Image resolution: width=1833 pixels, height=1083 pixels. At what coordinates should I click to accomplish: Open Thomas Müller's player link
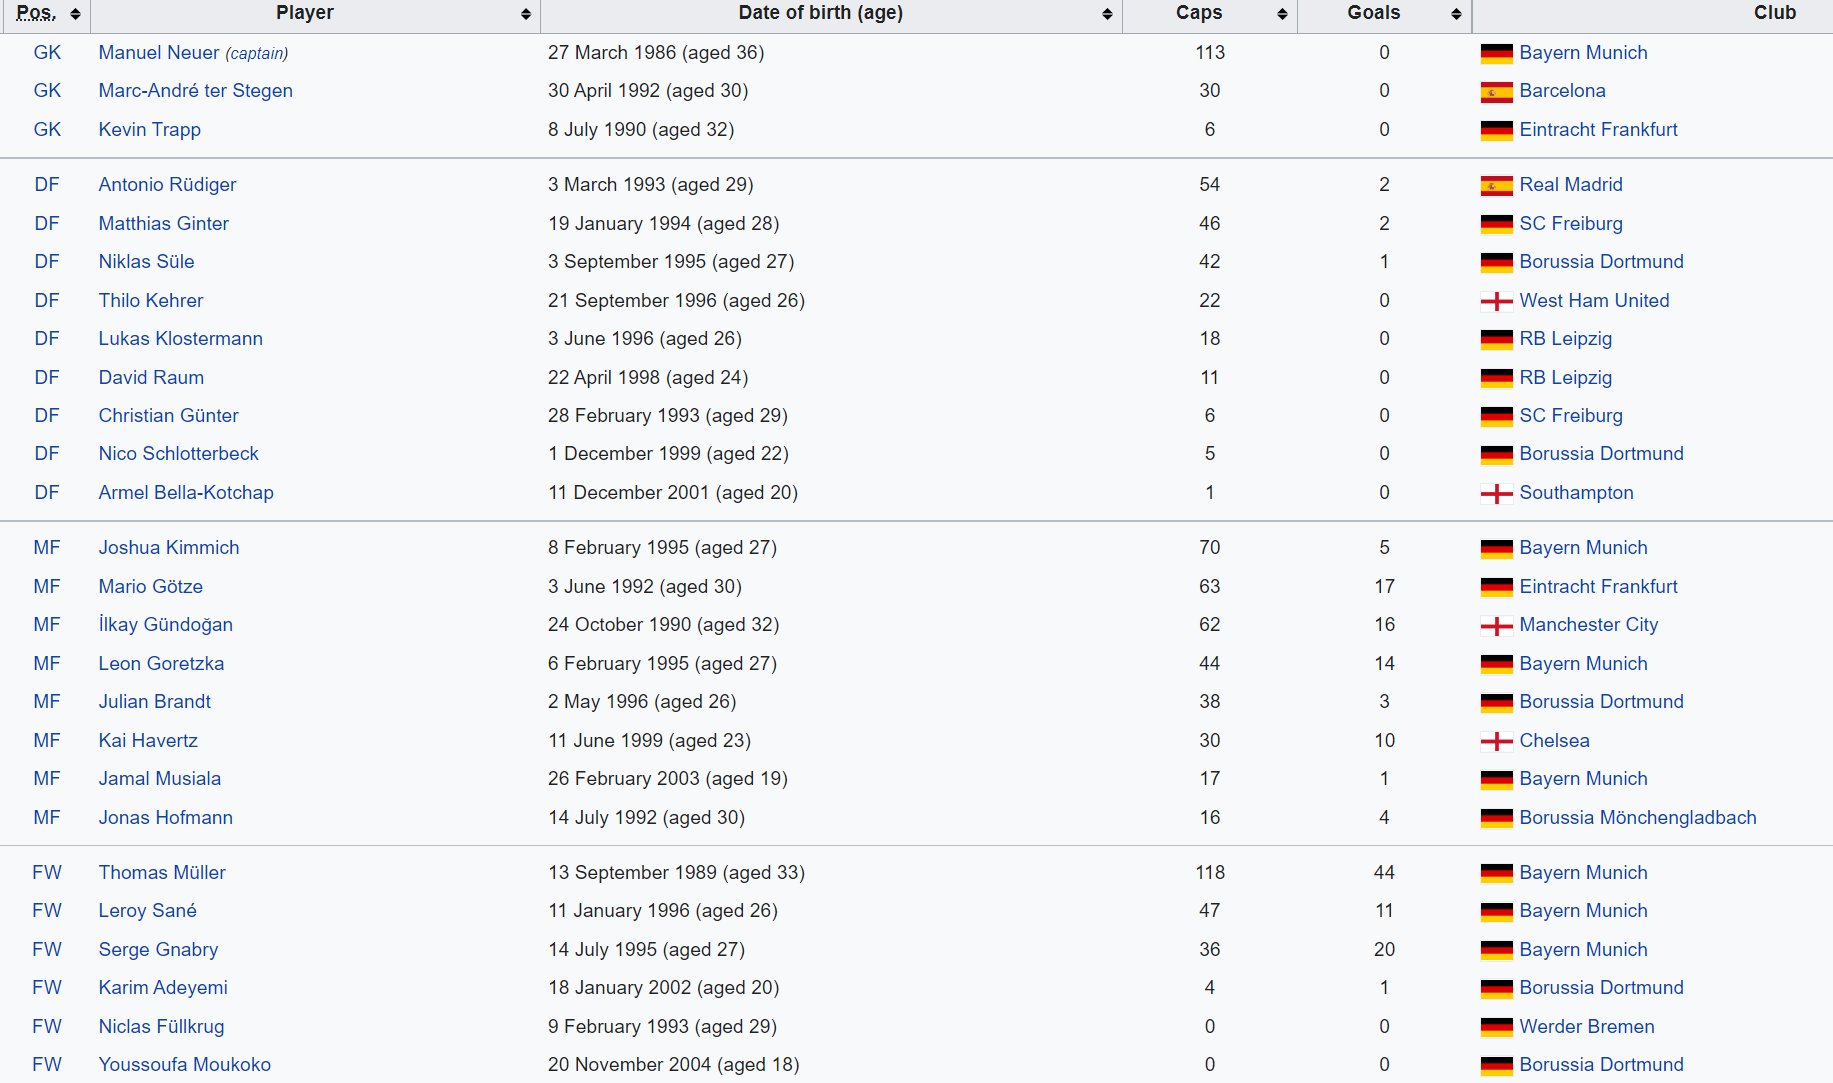[162, 873]
